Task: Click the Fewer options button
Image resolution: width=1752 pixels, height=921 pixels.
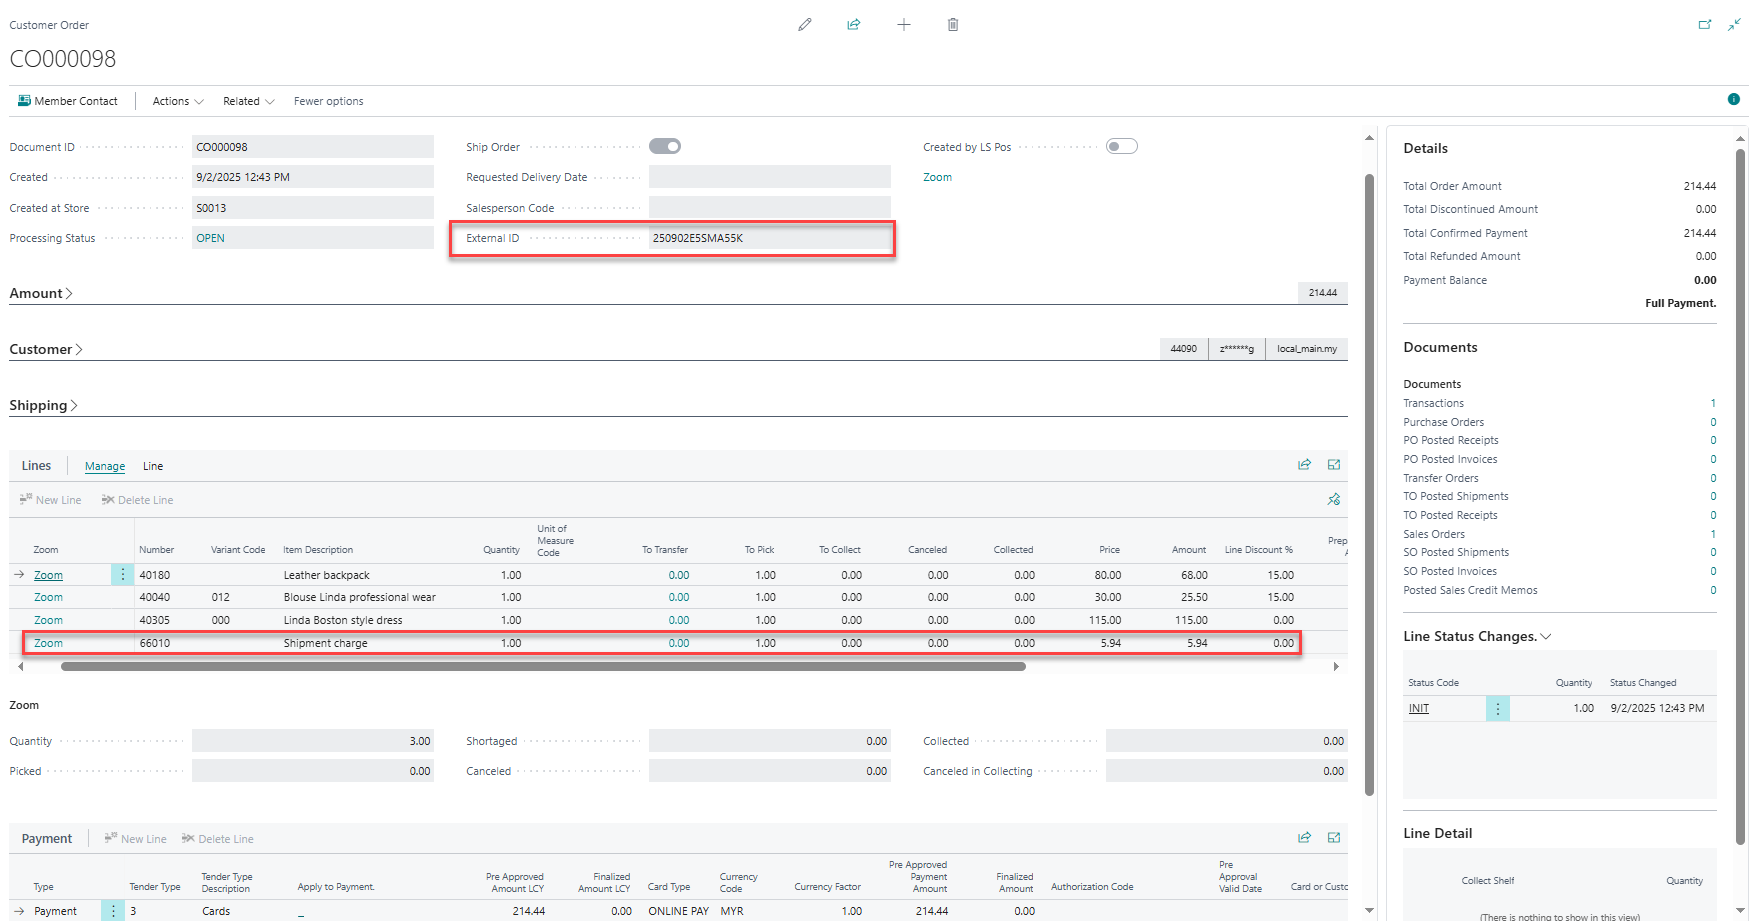Action: point(328,101)
